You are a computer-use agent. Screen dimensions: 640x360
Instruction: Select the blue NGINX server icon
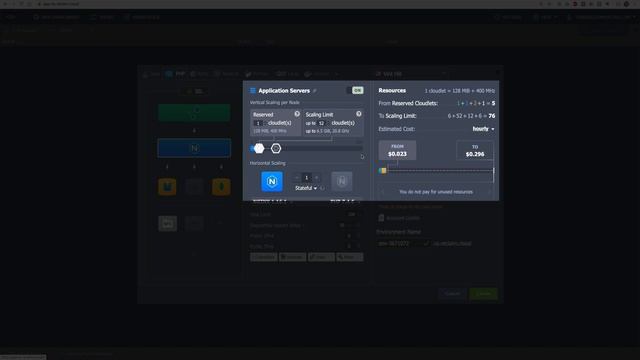tap(272, 181)
